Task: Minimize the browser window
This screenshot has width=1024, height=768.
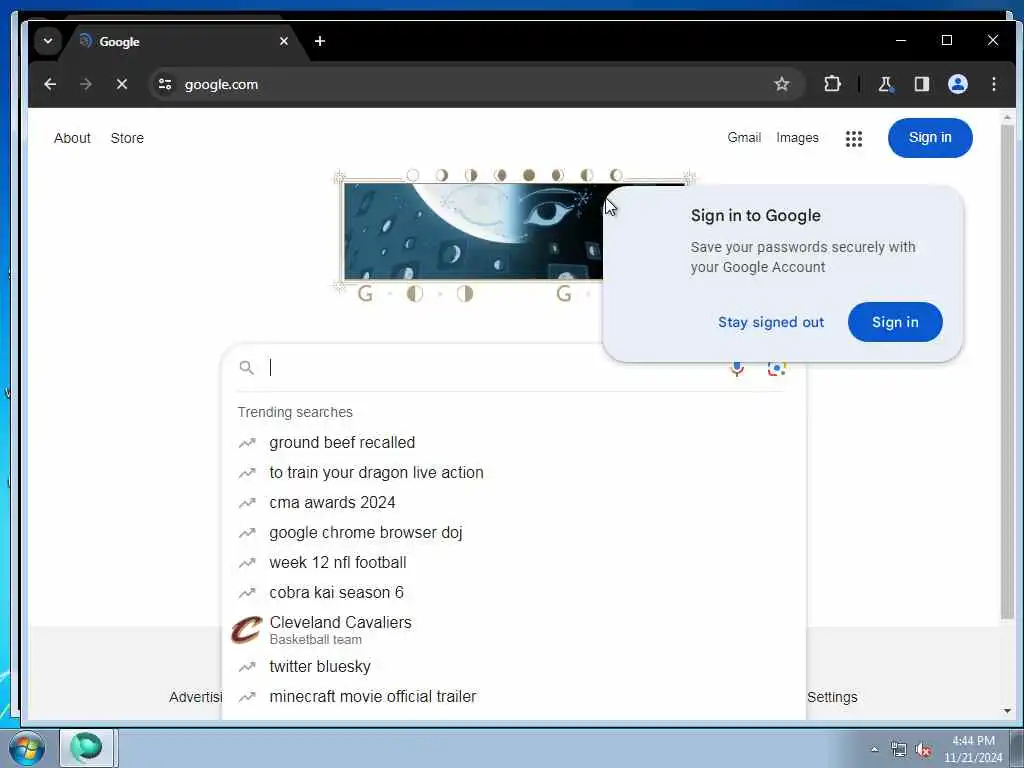Action: (x=901, y=40)
